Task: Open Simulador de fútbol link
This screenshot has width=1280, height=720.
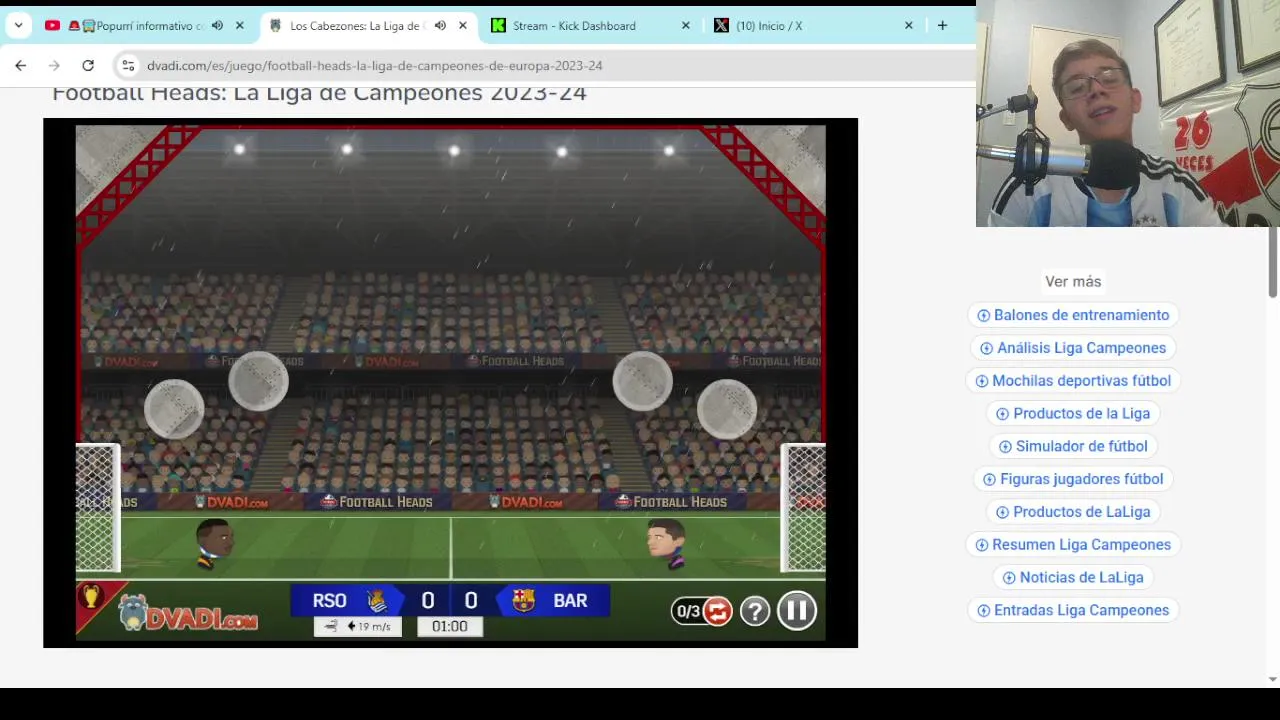Action: [1073, 446]
